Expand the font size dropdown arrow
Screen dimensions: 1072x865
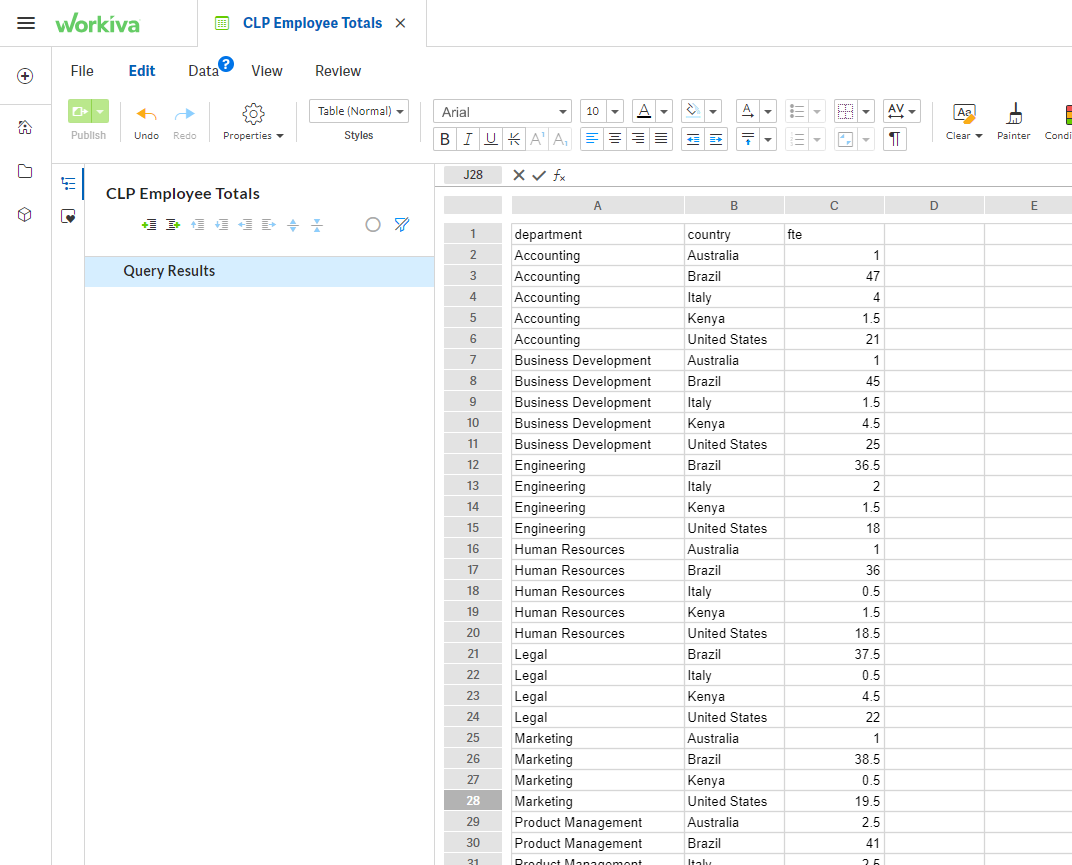click(x=615, y=111)
